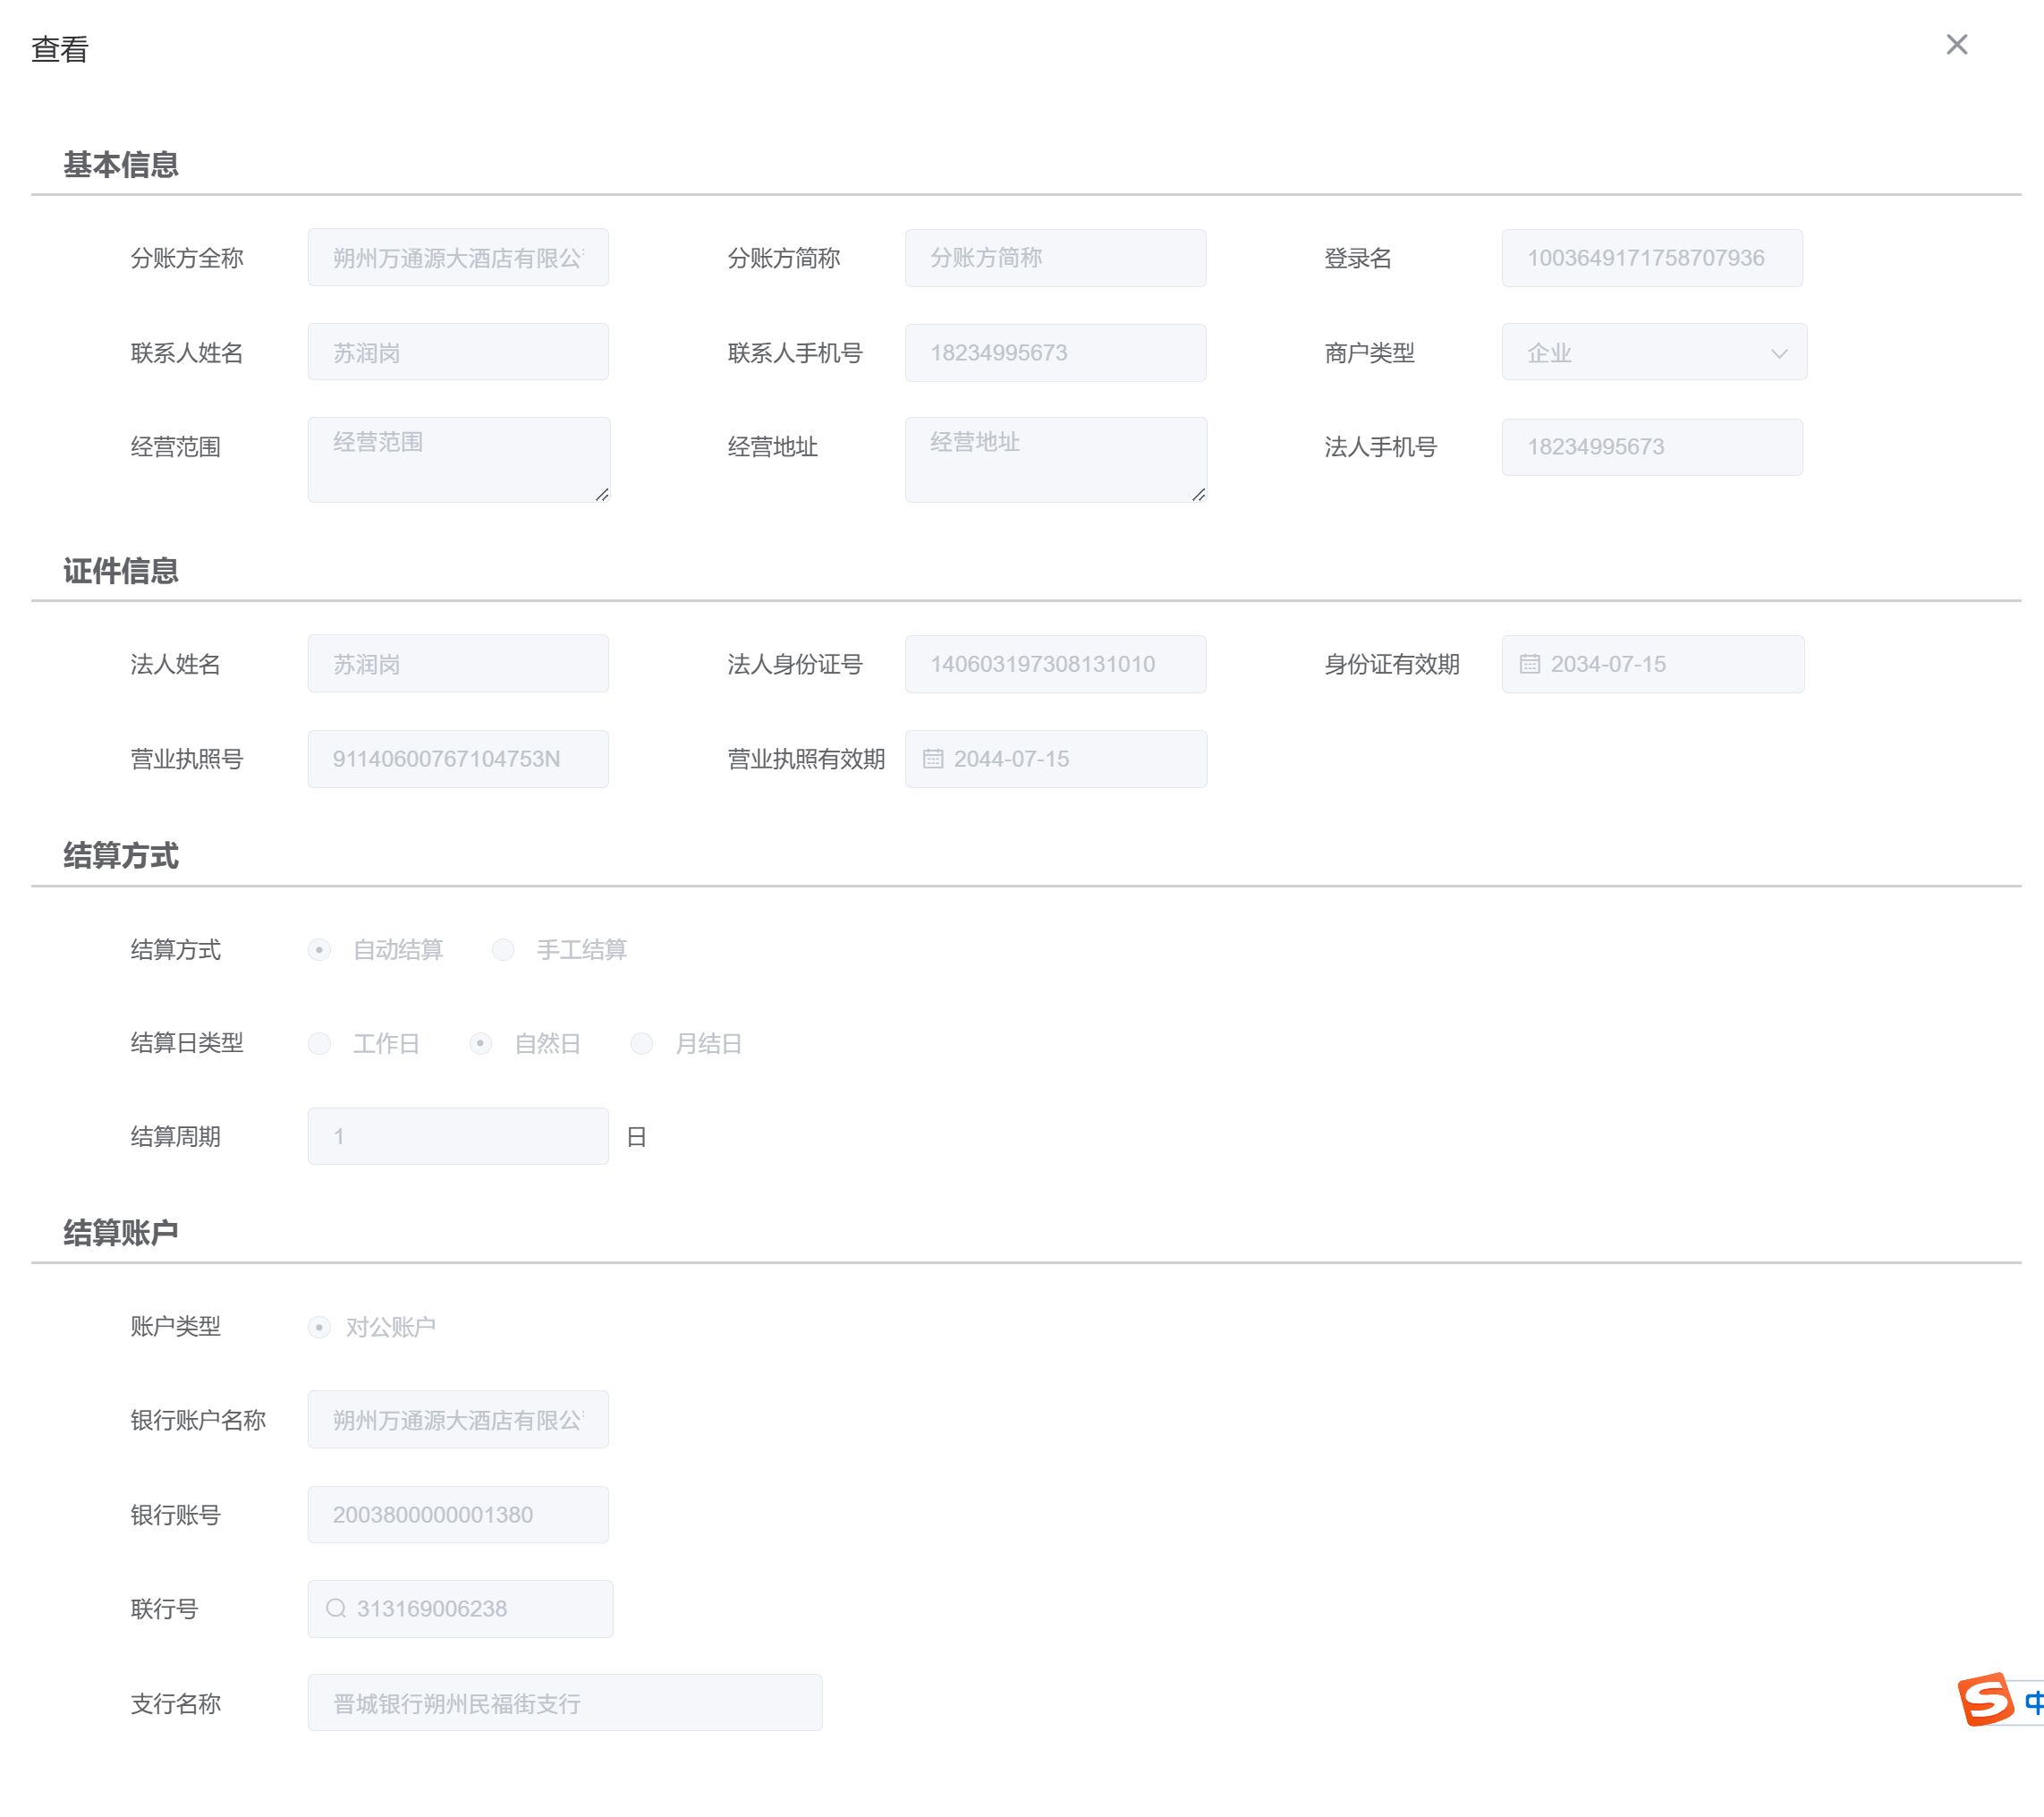This screenshot has width=2044, height=1817.
Task: Click the 分账方全称 input field
Action: pyautogui.click(x=458, y=258)
